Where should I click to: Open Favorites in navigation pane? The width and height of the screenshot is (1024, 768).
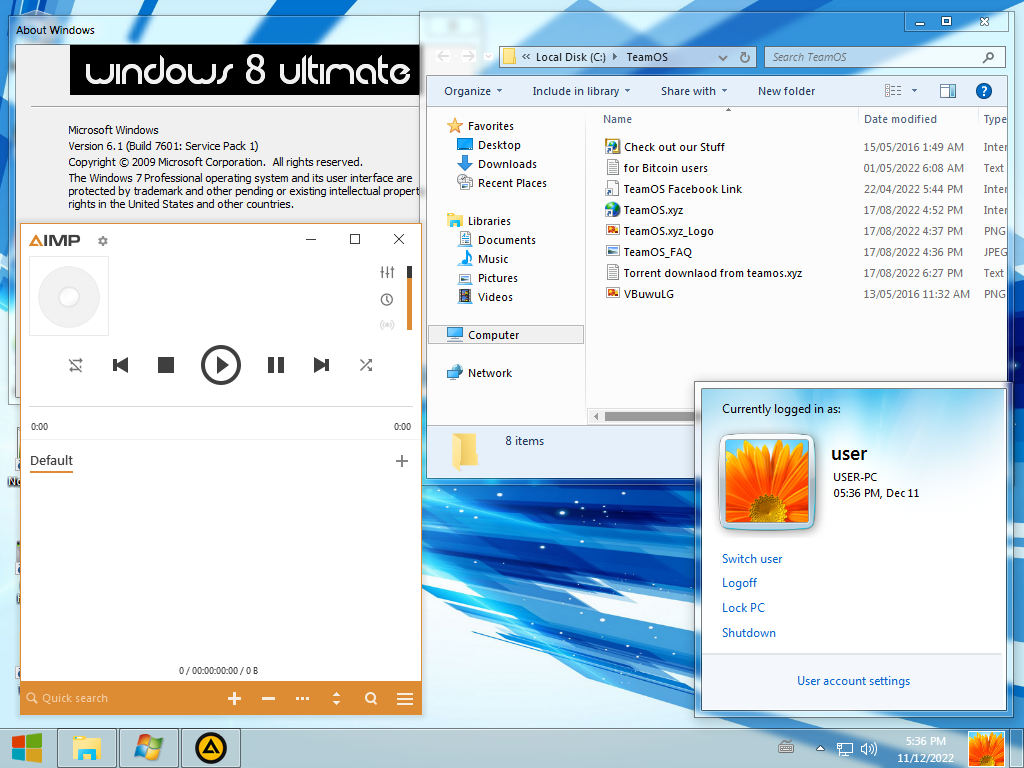[490, 126]
